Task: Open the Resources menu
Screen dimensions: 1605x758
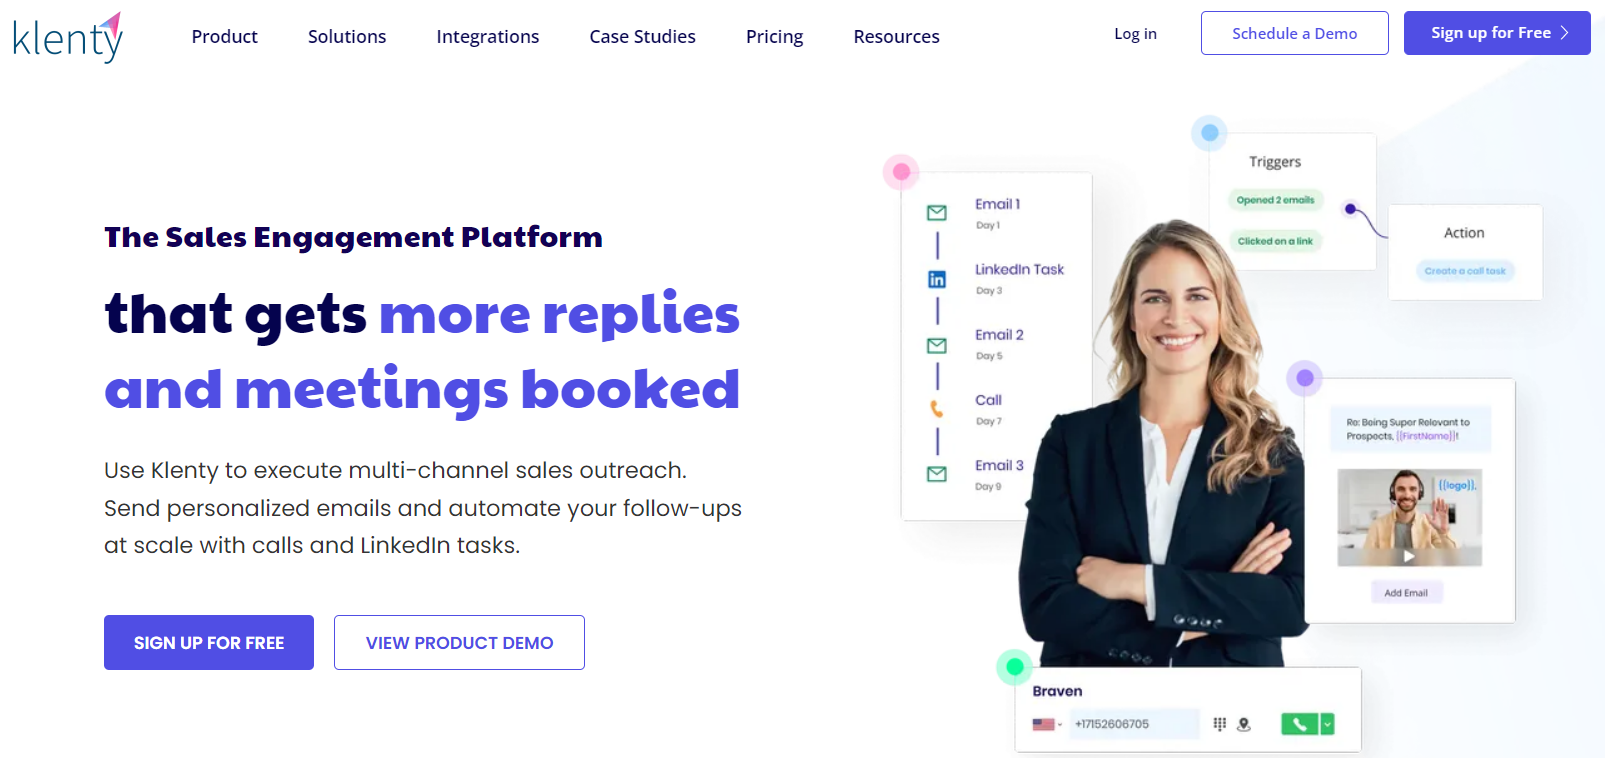Action: (x=897, y=37)
